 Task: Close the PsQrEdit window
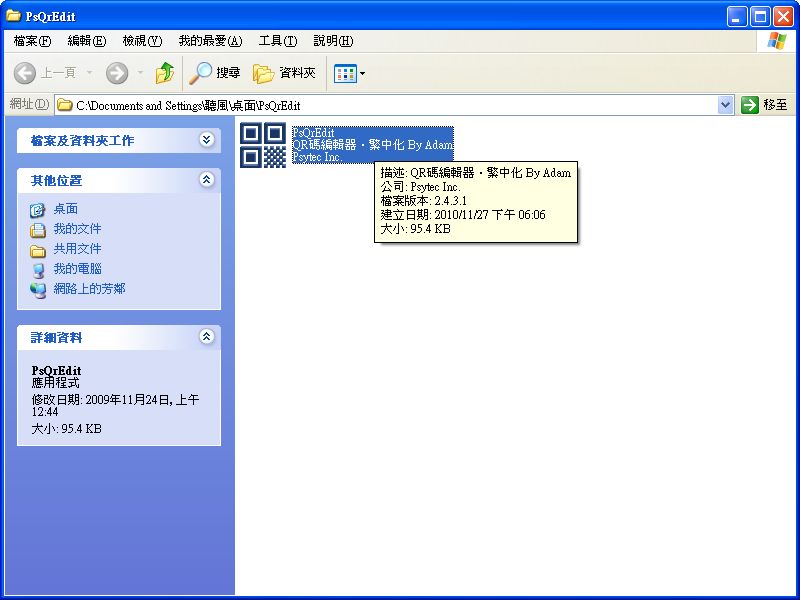[x=783, y=17]
